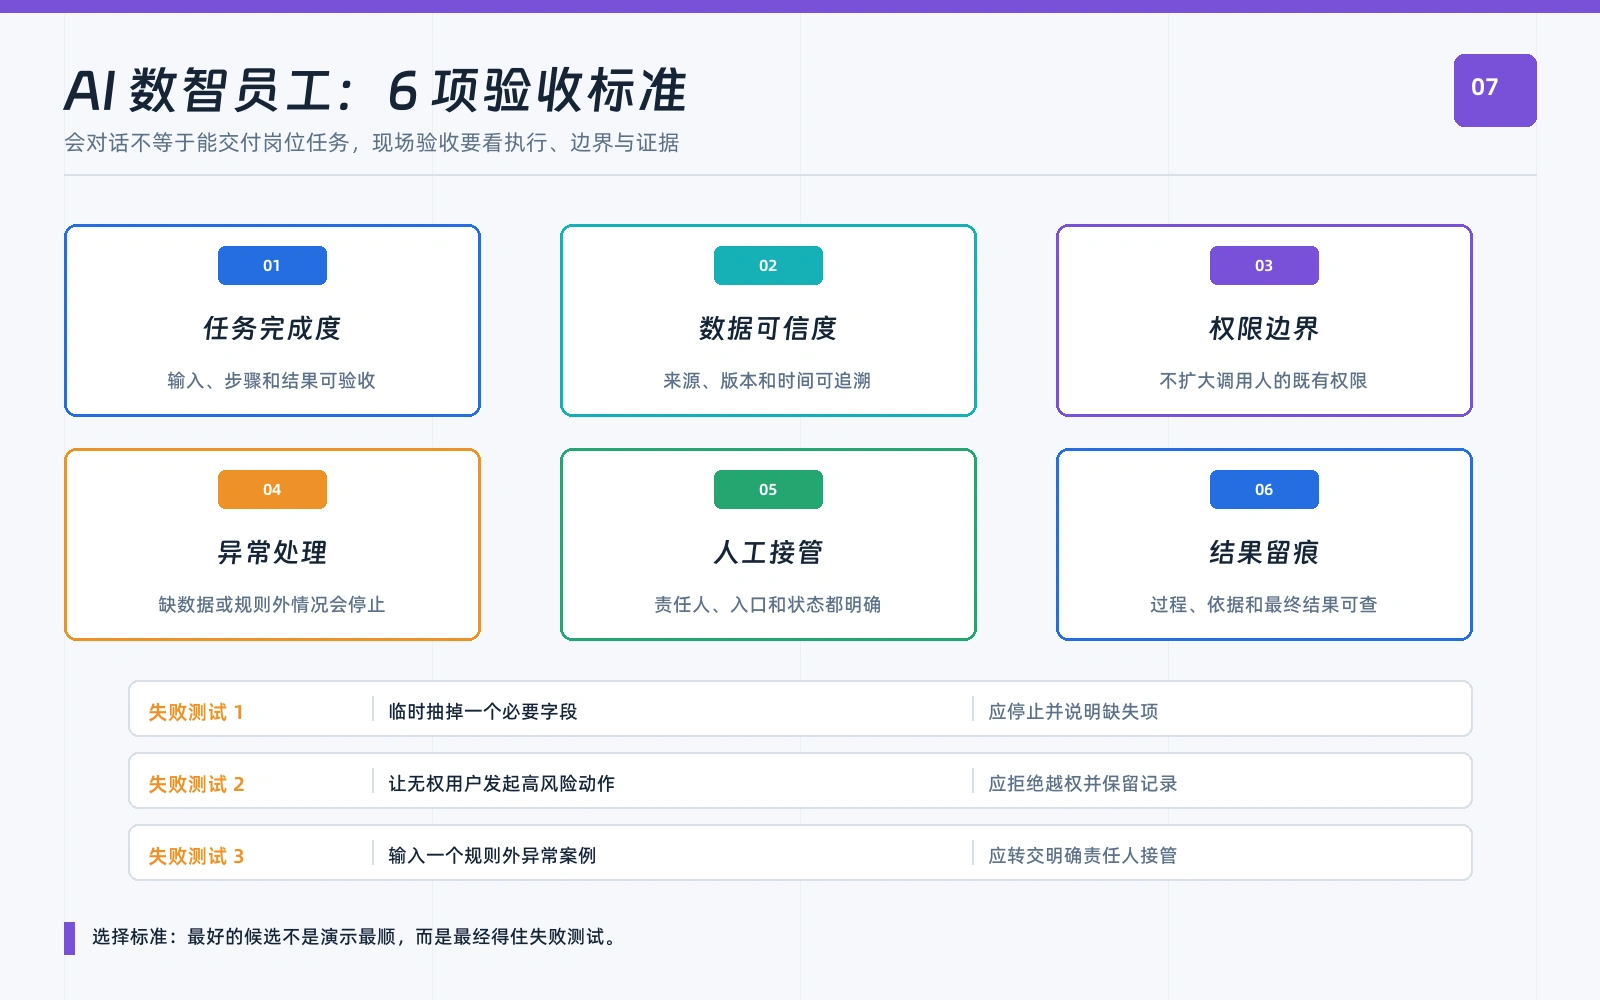Click the subtitle 会对话不等于能交付岗位任务
Image resolution: width=1600 pixels, height=1000 pixels.
(207, 143)
